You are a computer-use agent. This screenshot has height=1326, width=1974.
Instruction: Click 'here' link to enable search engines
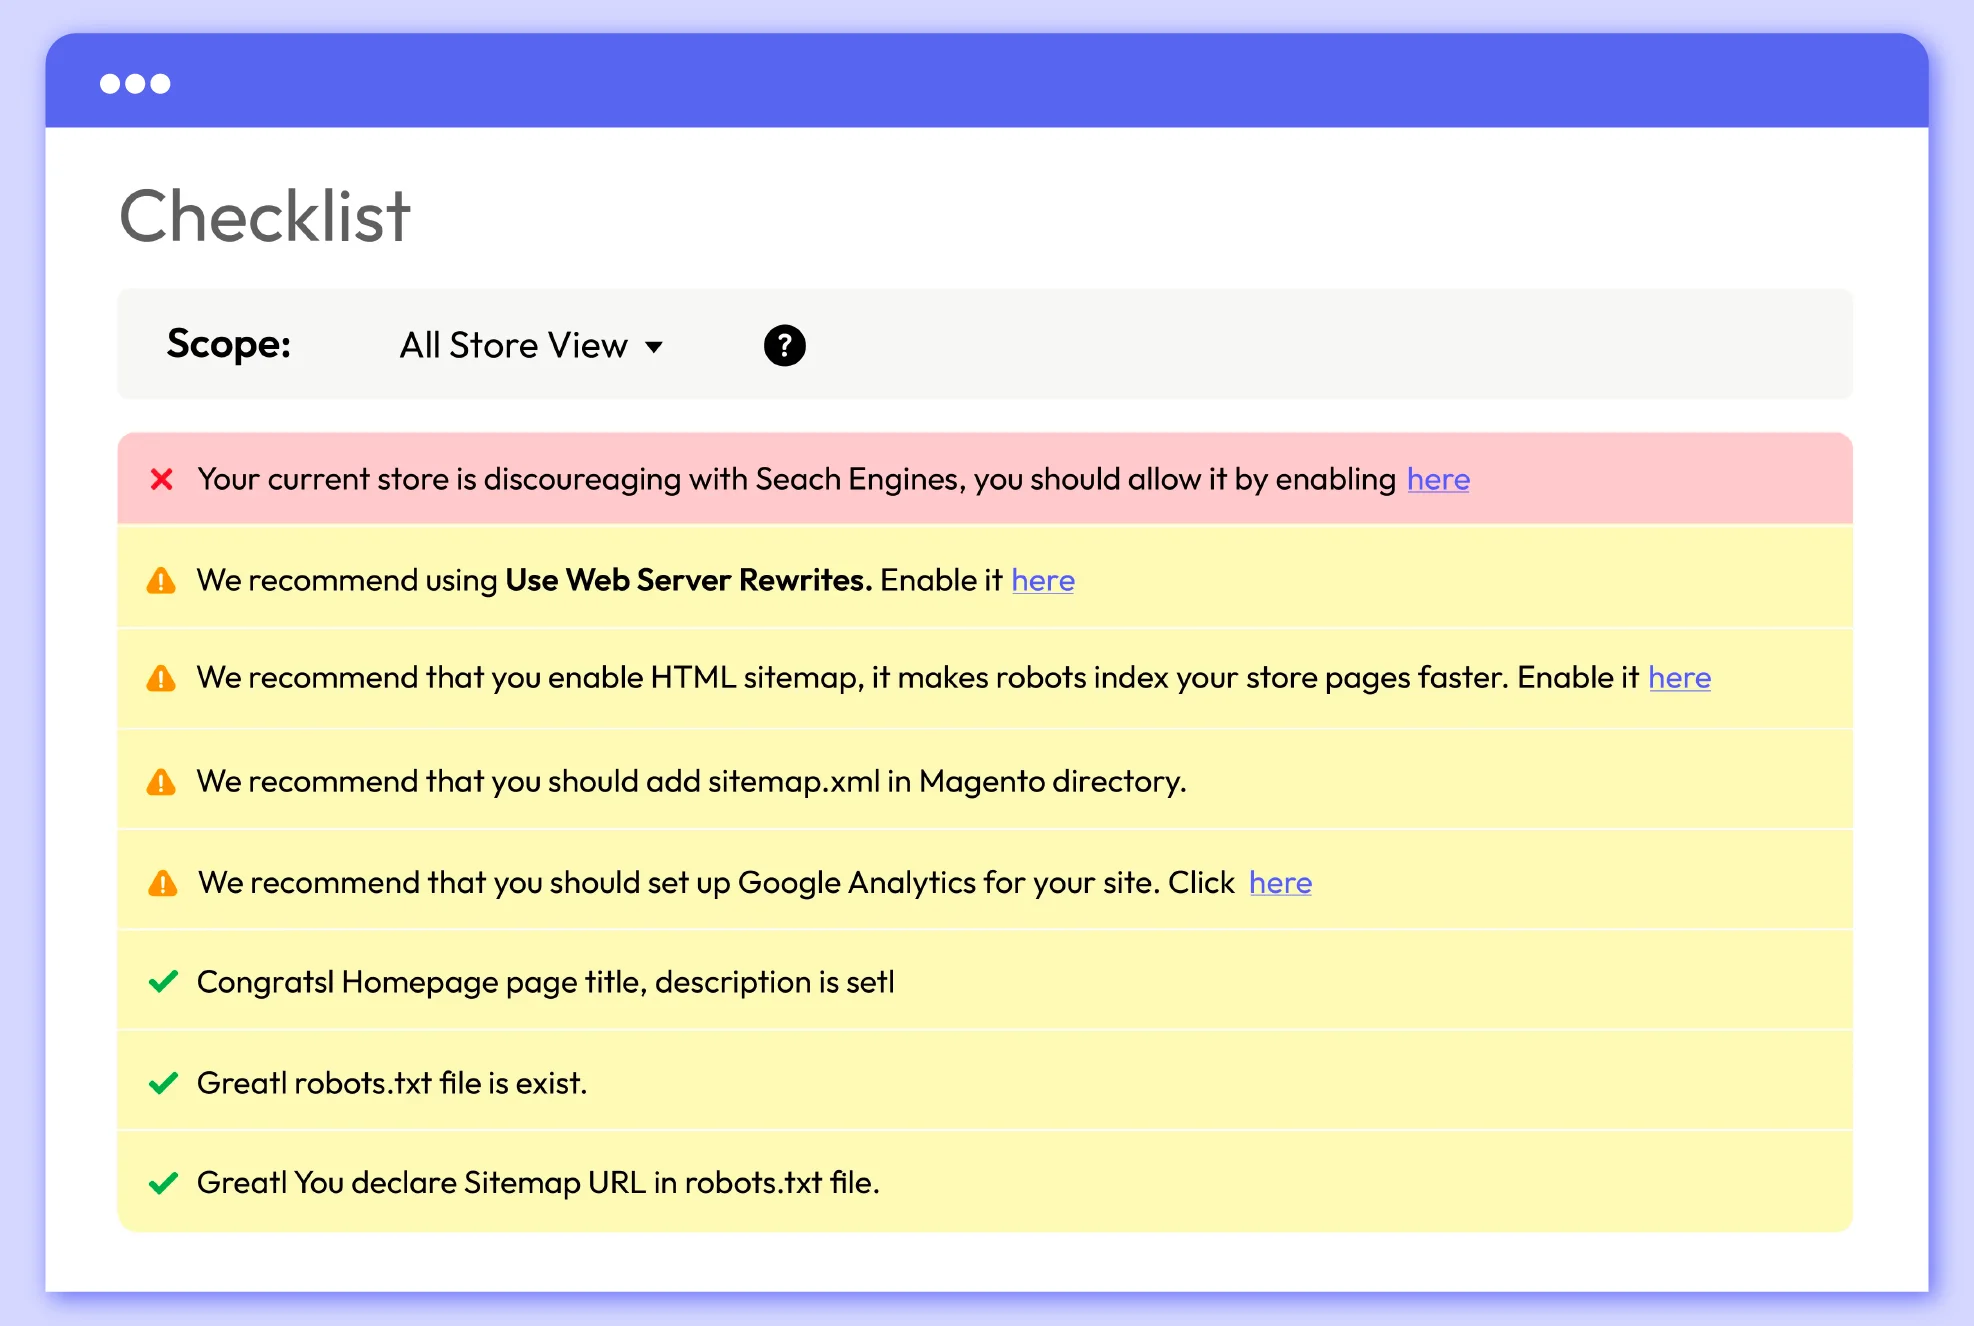click(x=1438, y=480)
